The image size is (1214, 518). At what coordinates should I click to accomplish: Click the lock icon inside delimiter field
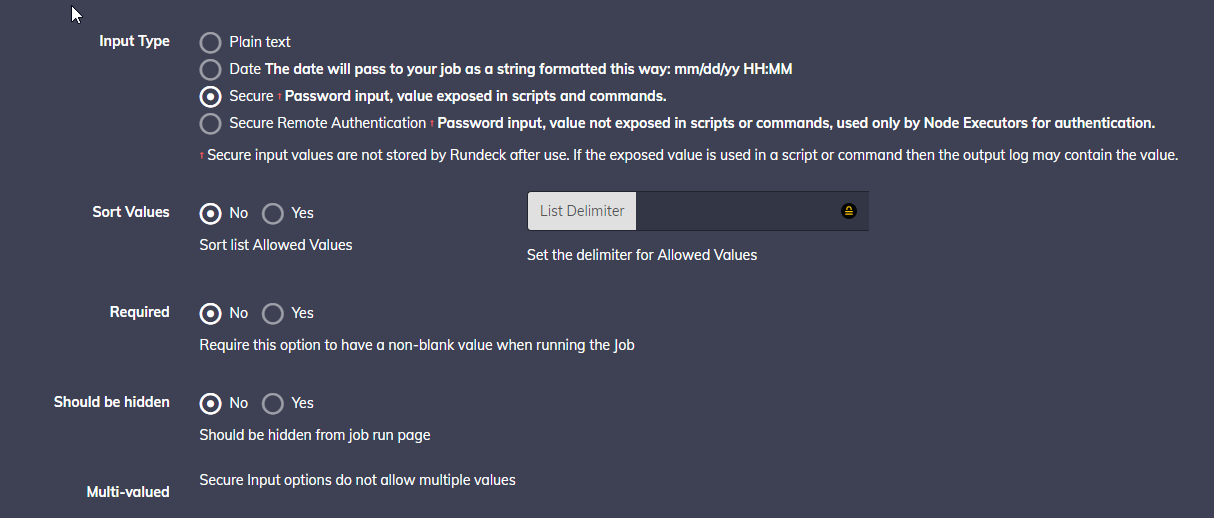[849, 211]
